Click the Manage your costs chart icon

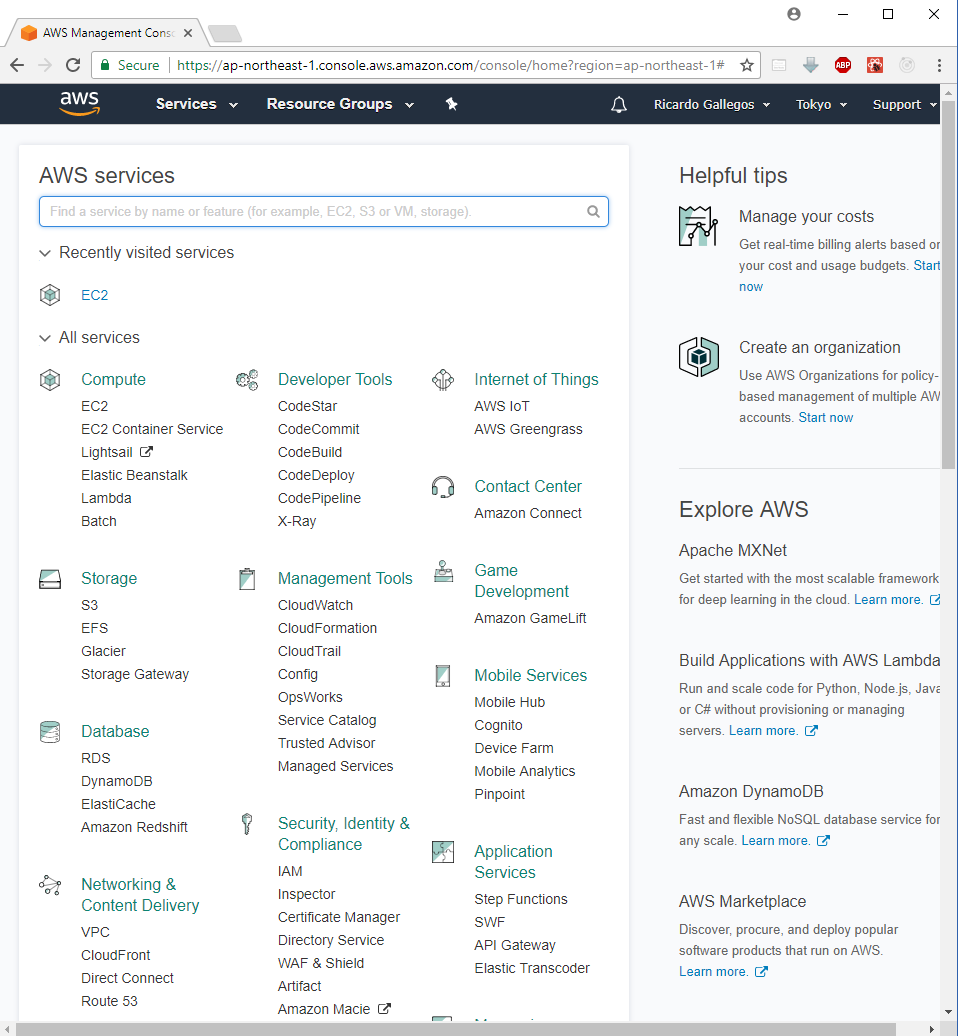coord(698,226)
